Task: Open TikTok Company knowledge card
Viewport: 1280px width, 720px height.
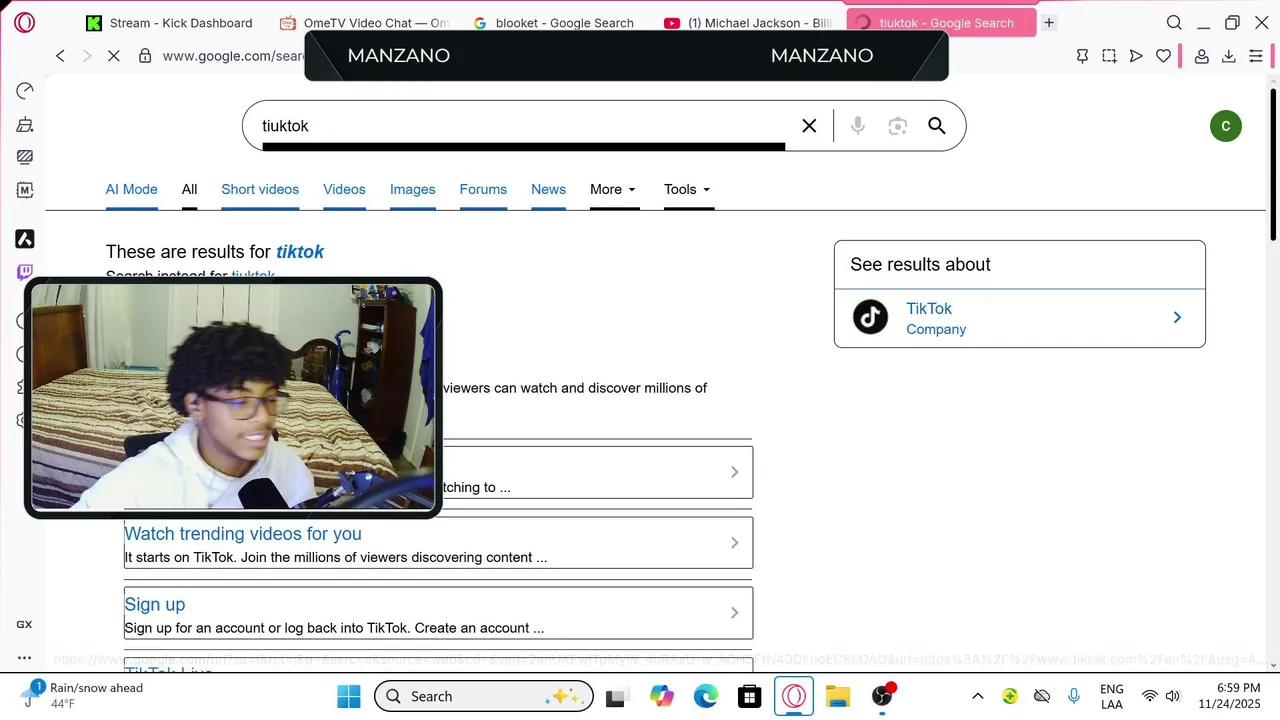Action: tap(1019, 318)
